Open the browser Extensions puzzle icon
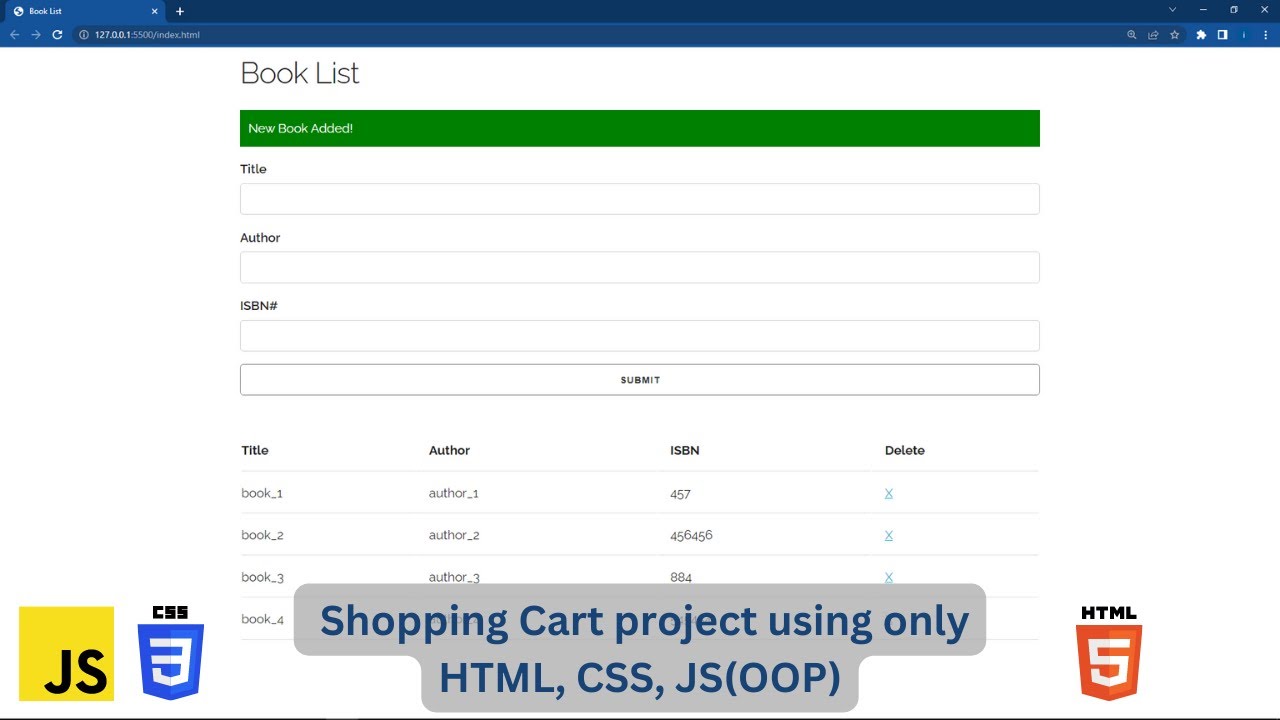Image resolution: width=1280 pixels, height=720 pixels. pos(1201,34)
